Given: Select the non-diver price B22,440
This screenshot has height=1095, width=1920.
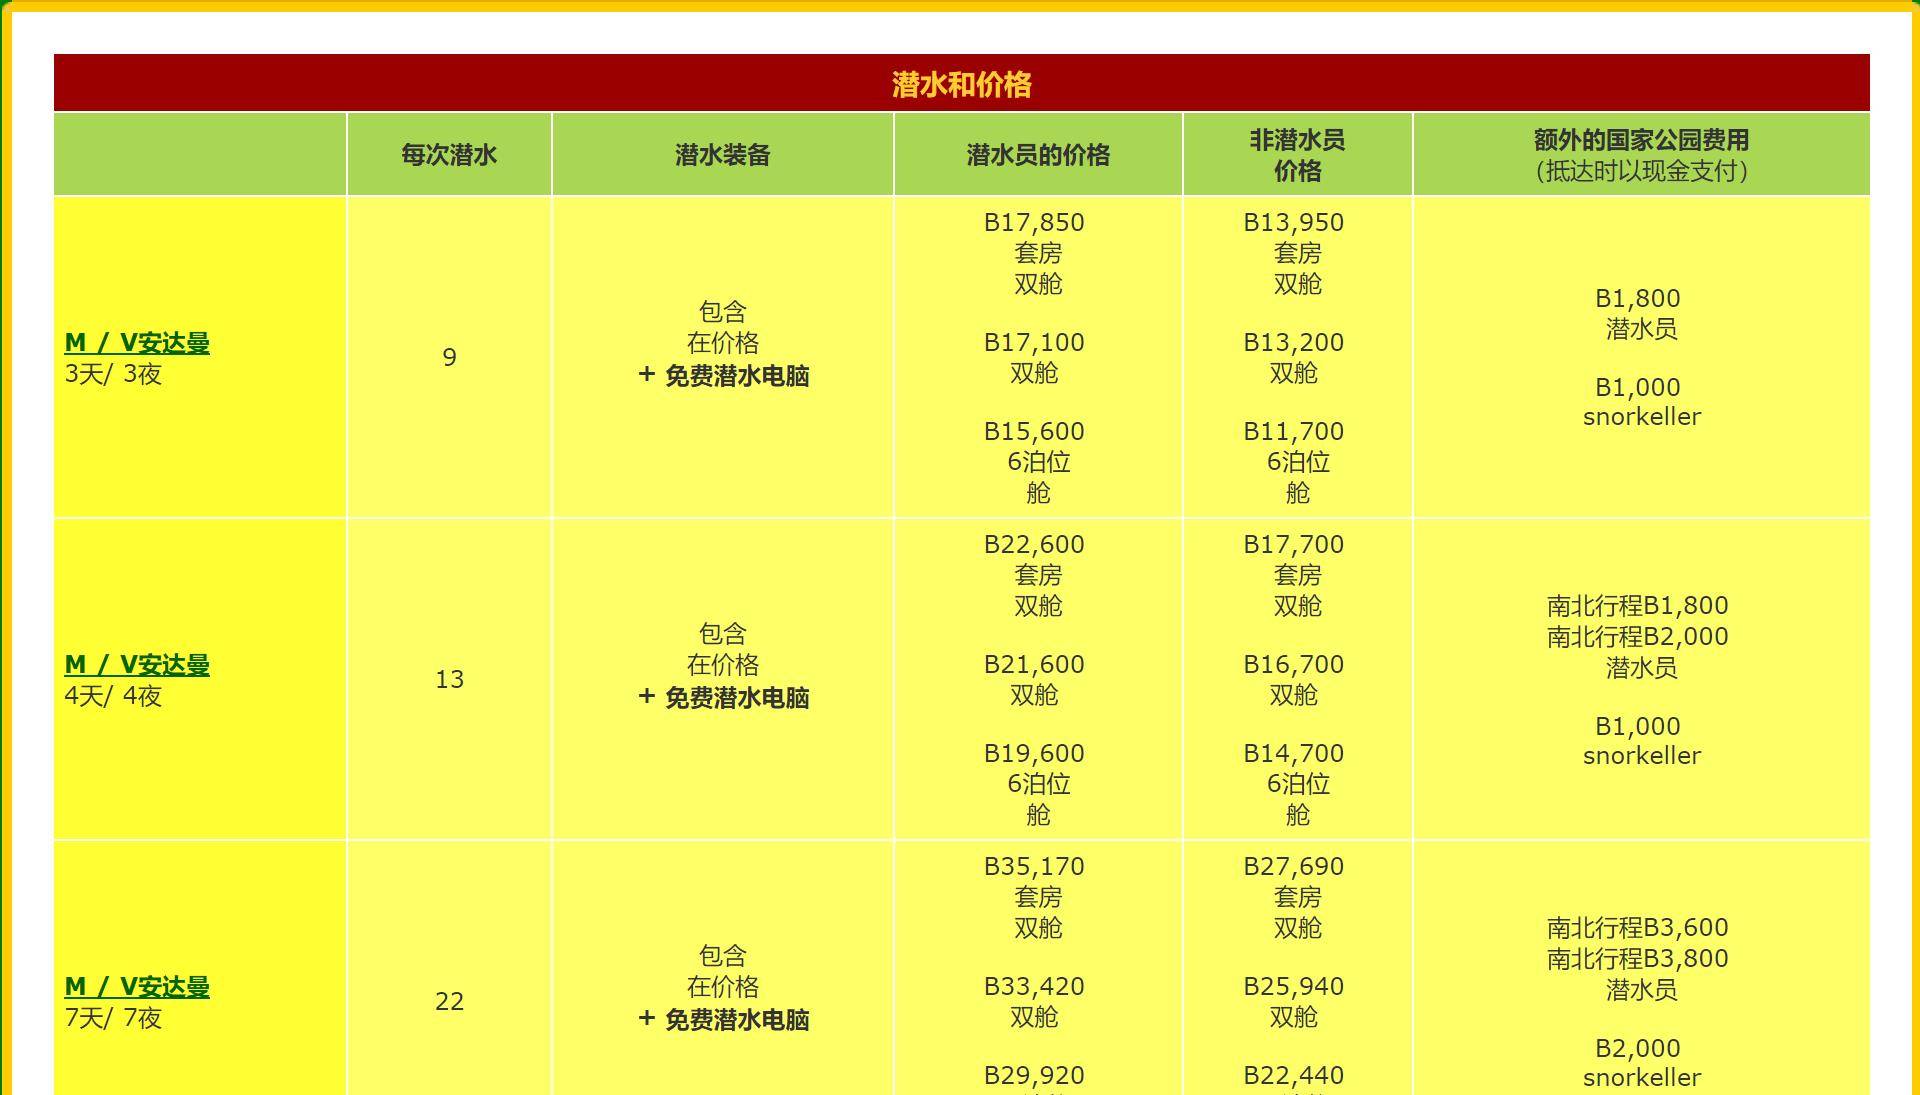Looking at the screenshot, I should click(x=1293, y=1075).
